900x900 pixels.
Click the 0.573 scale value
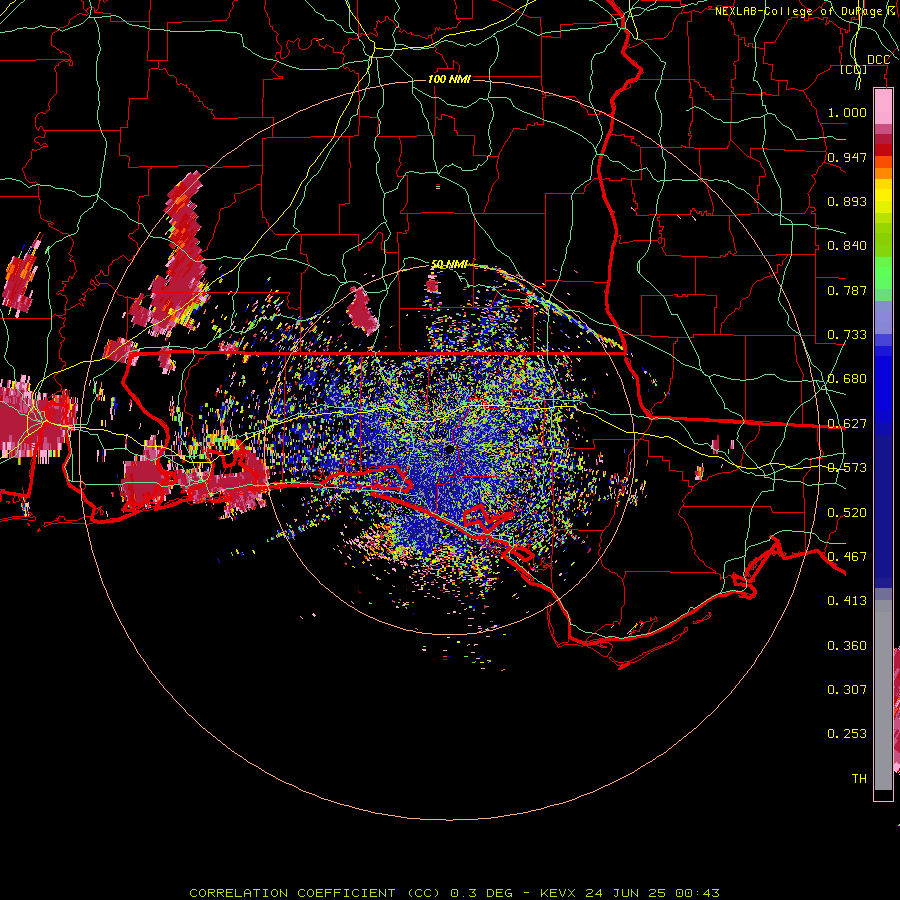point(847,467)
